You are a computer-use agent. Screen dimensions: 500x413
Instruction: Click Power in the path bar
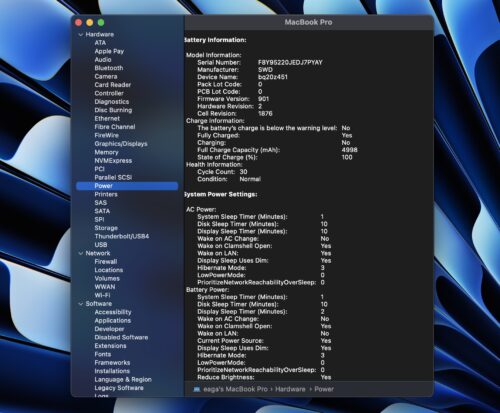[324, 389]
